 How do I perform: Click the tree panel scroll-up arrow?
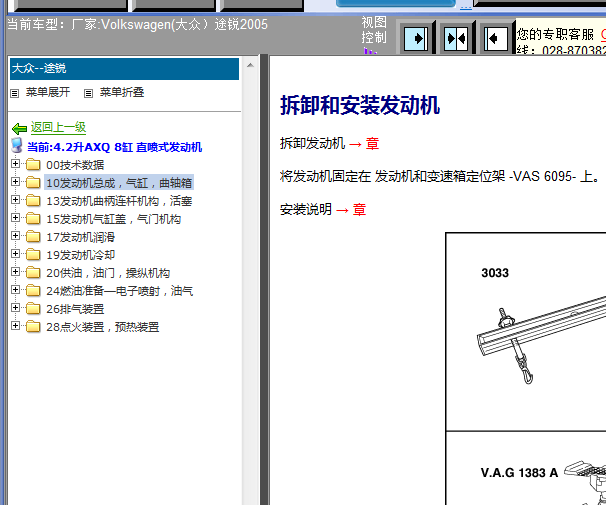coord(250,65)
